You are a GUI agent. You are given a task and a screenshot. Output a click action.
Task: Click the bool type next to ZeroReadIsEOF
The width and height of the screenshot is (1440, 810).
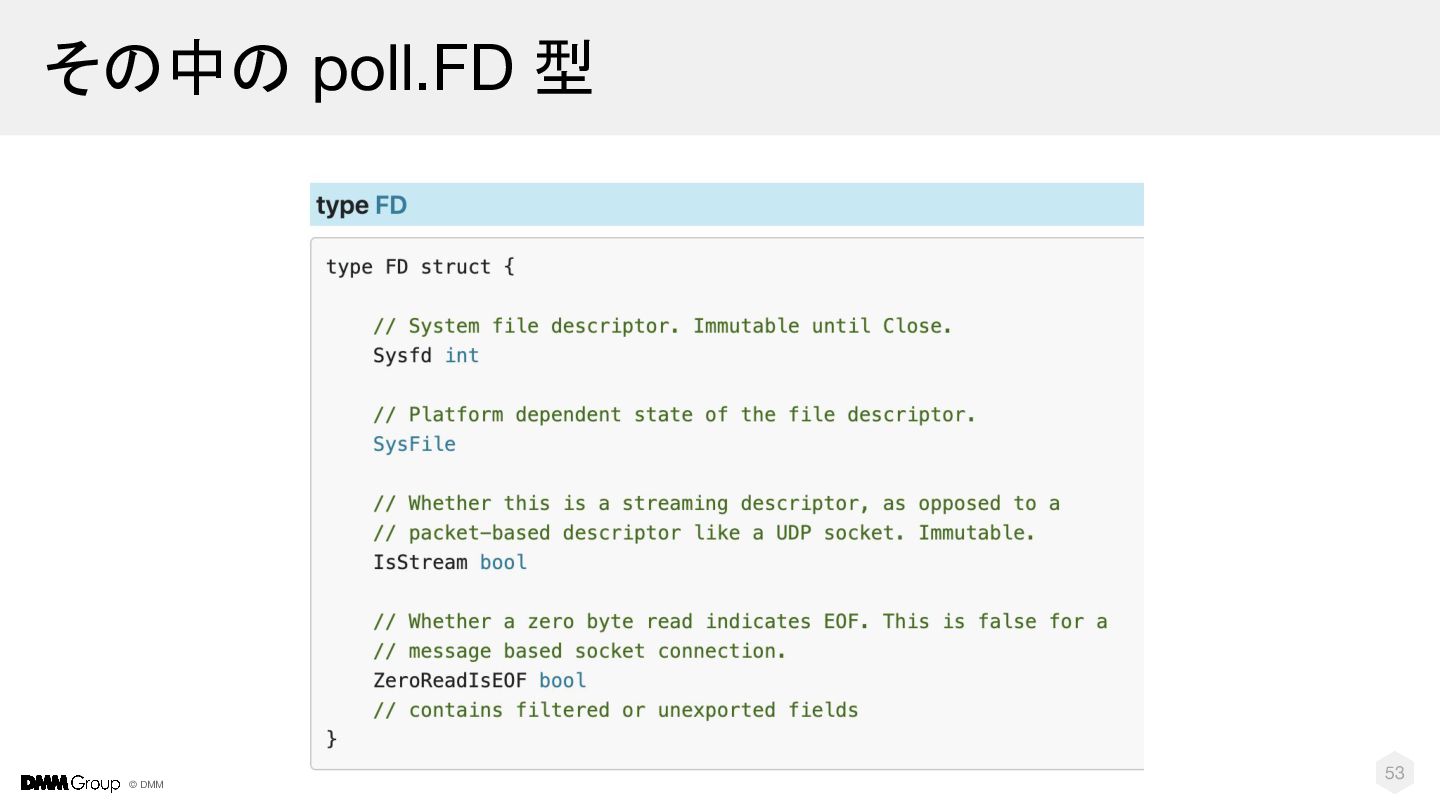[562, 680]
